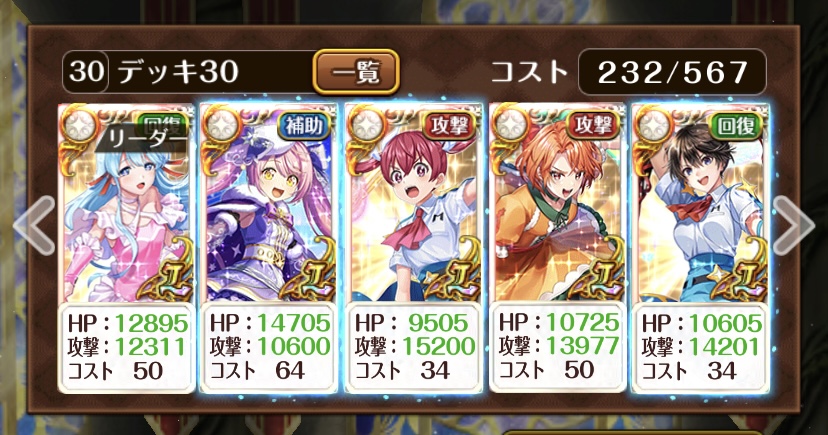The width and height of the screenshot is (828, 435).
Task: Click 攻撃 badge on orange-haired card
Action: pos(593,127)
